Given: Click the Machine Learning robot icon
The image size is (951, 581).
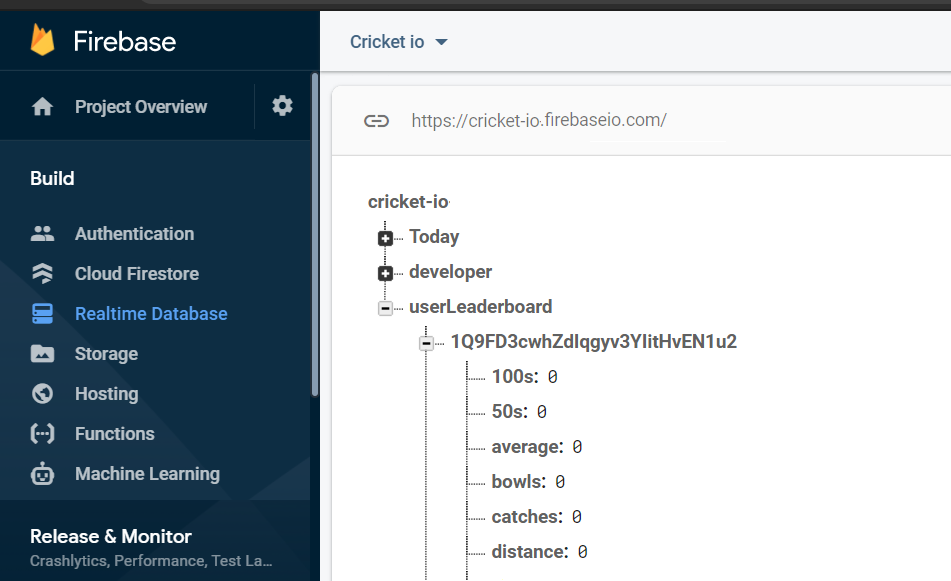Looking at the screenshot, I should click(42, 474).
